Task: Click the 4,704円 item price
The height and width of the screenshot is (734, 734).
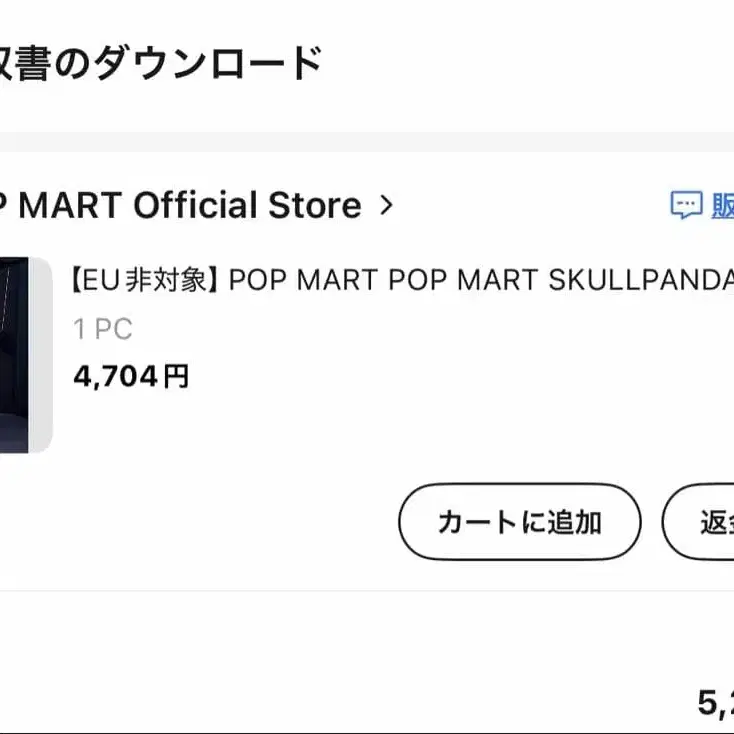Action: [x=130, y=377]
